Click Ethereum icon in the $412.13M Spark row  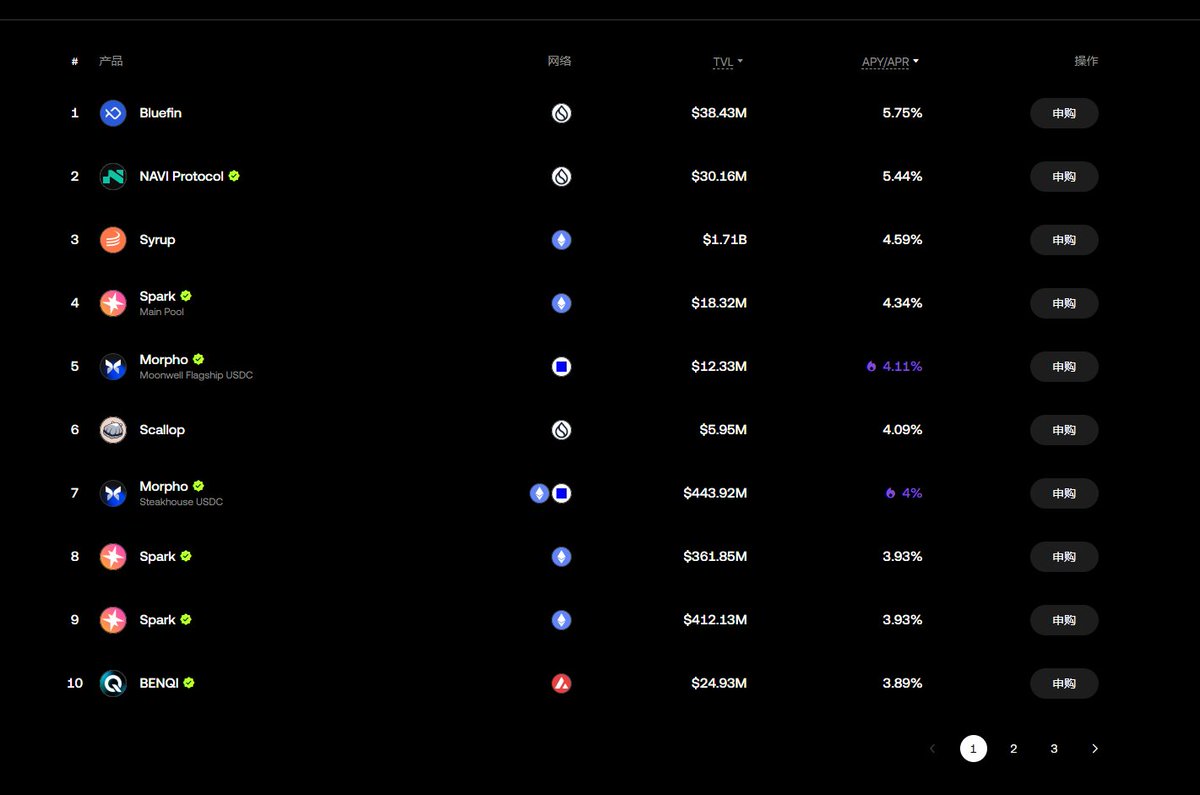pos(561,620)
